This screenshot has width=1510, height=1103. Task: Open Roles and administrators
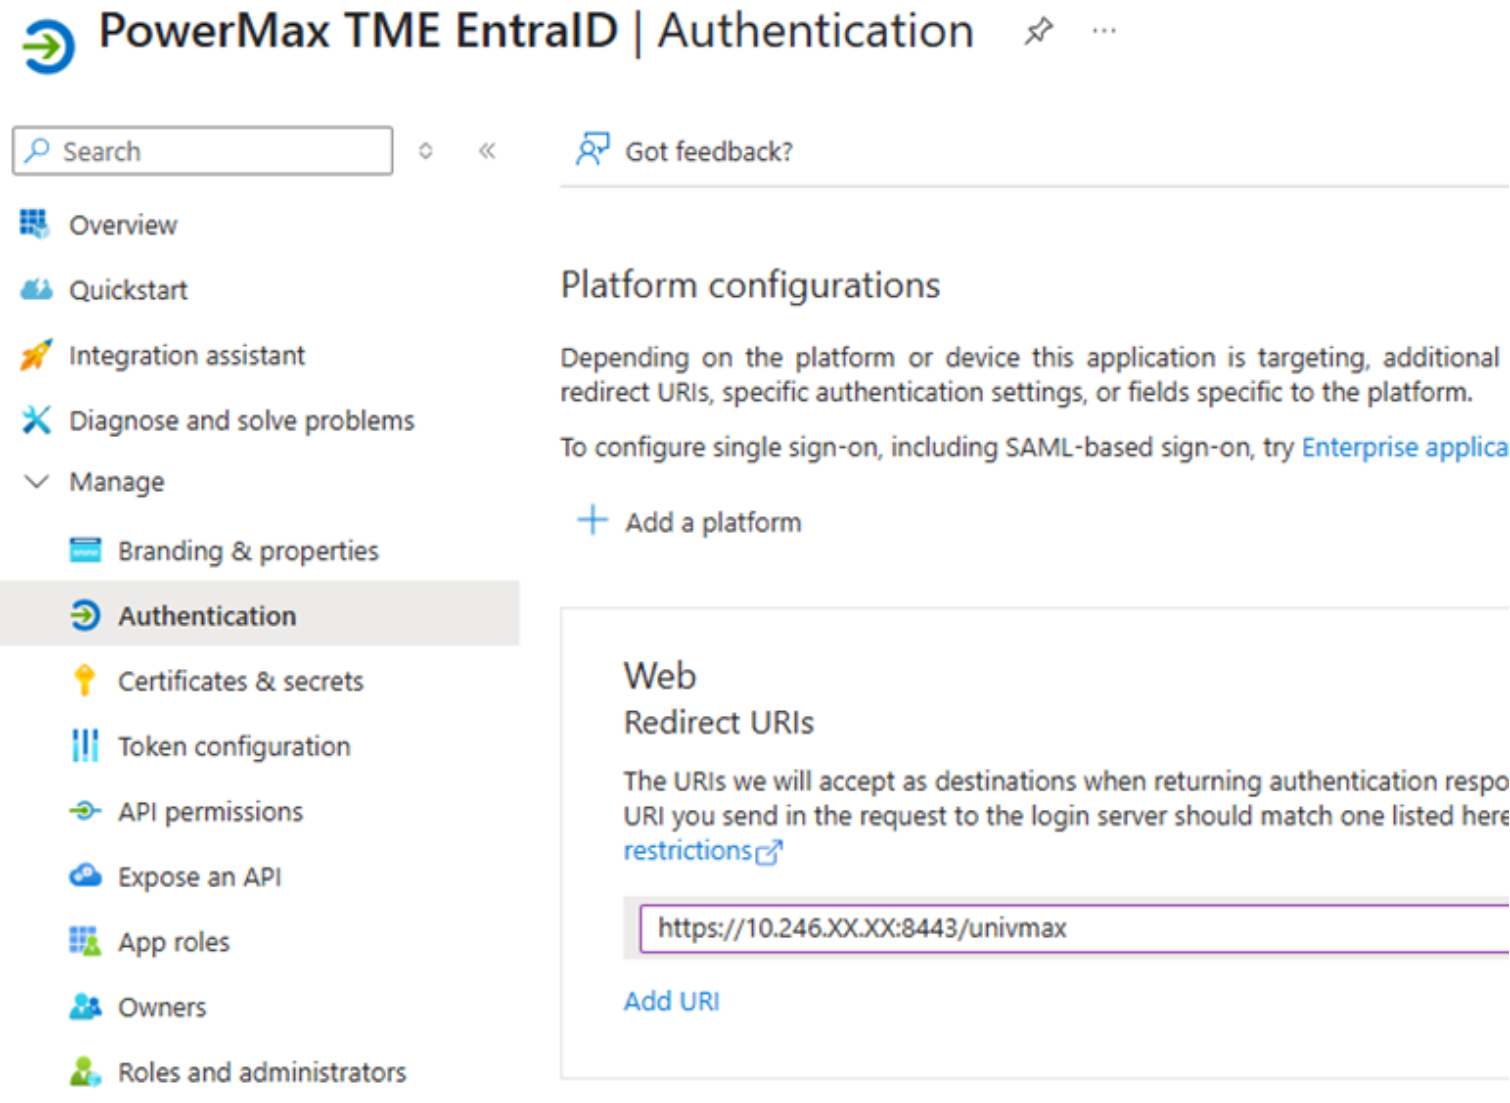[x=262, y=1073]
